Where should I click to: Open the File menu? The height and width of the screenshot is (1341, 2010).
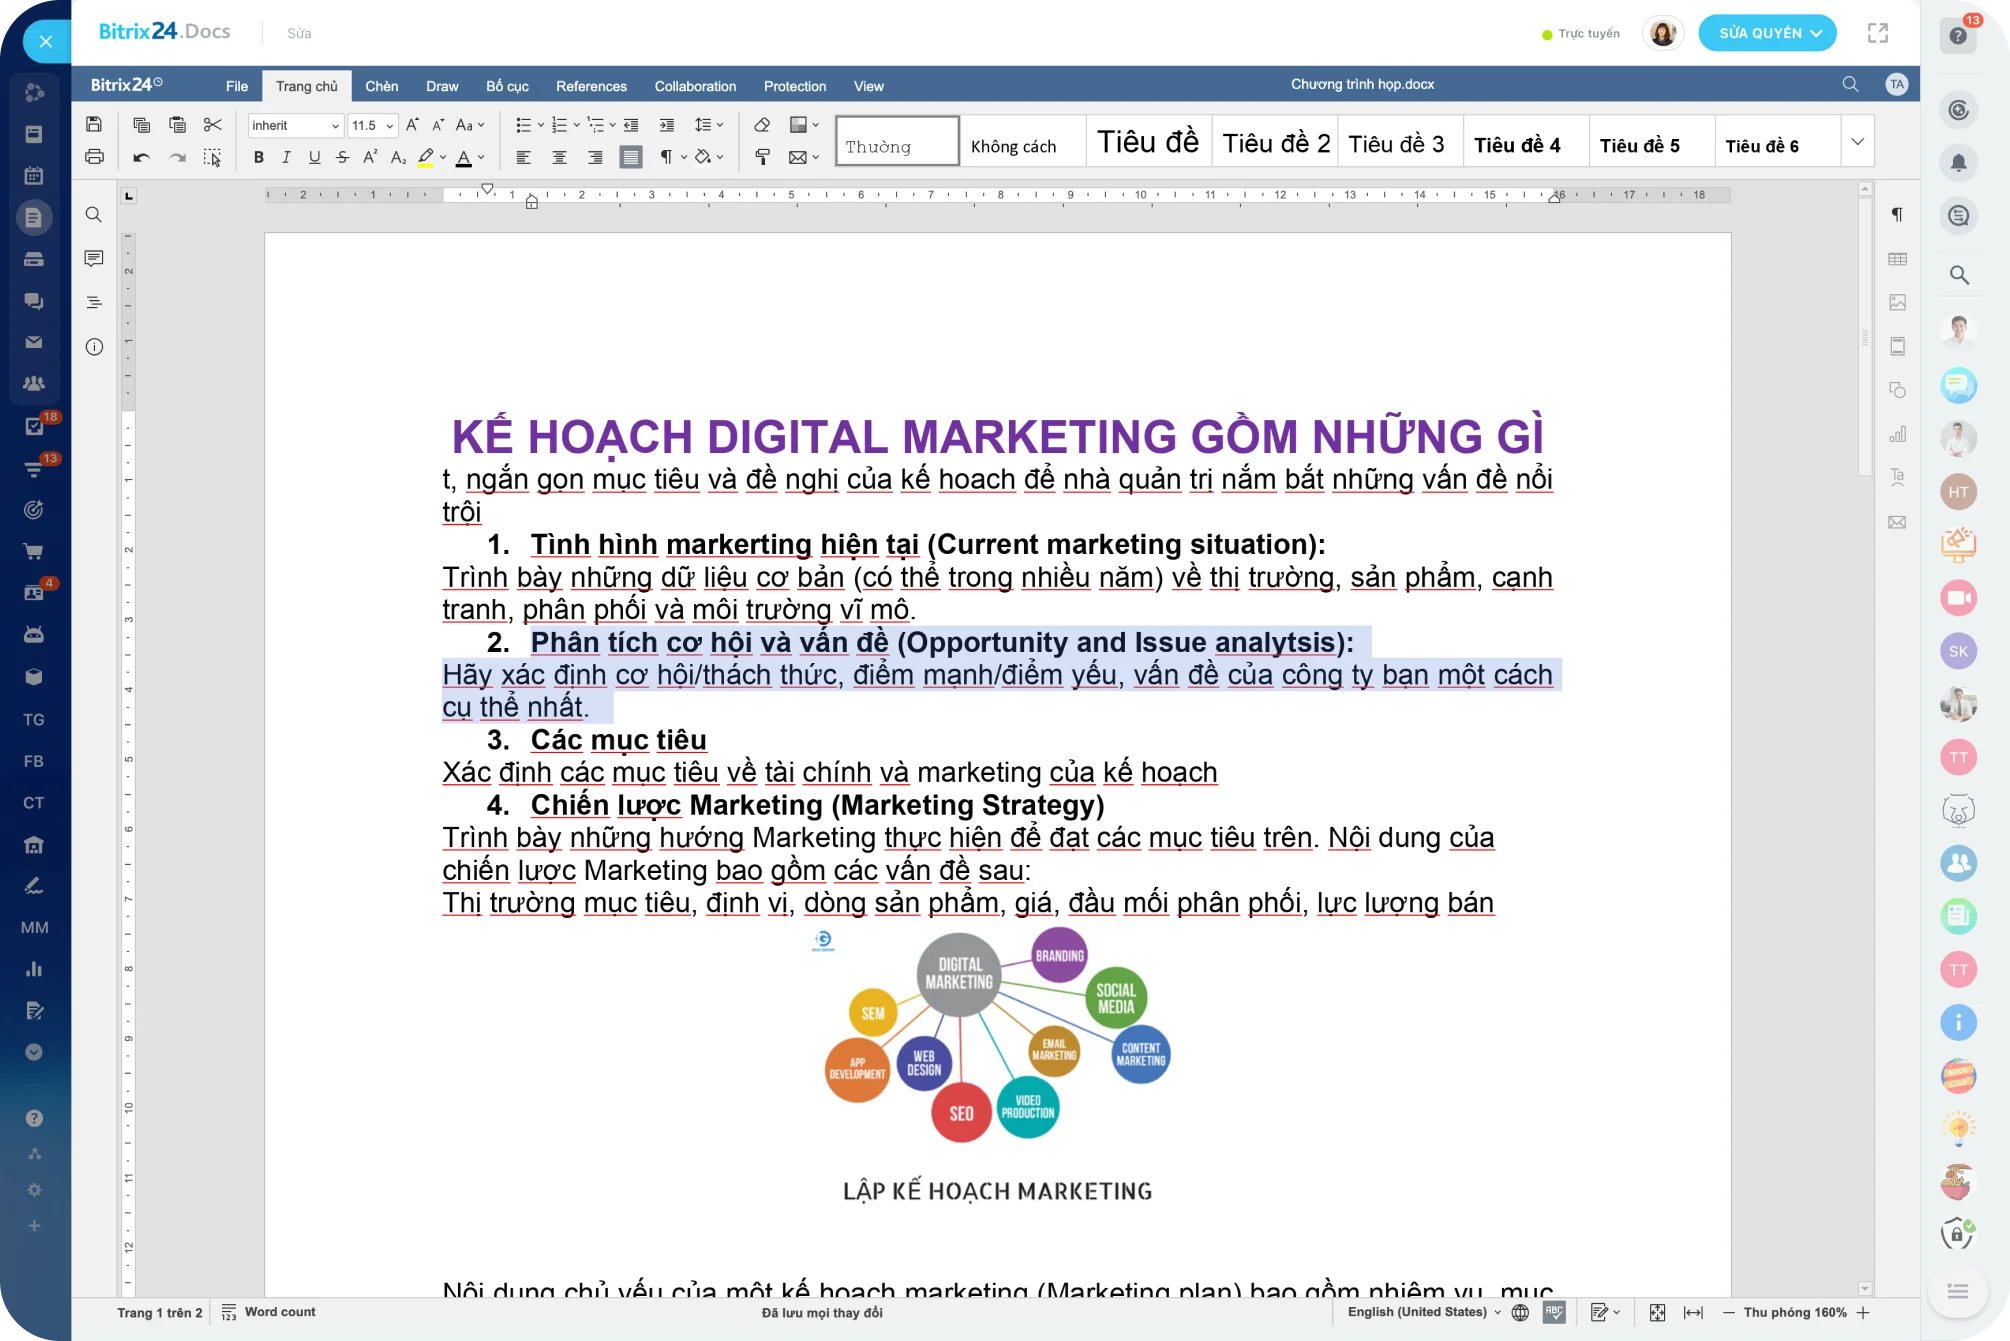237,86
